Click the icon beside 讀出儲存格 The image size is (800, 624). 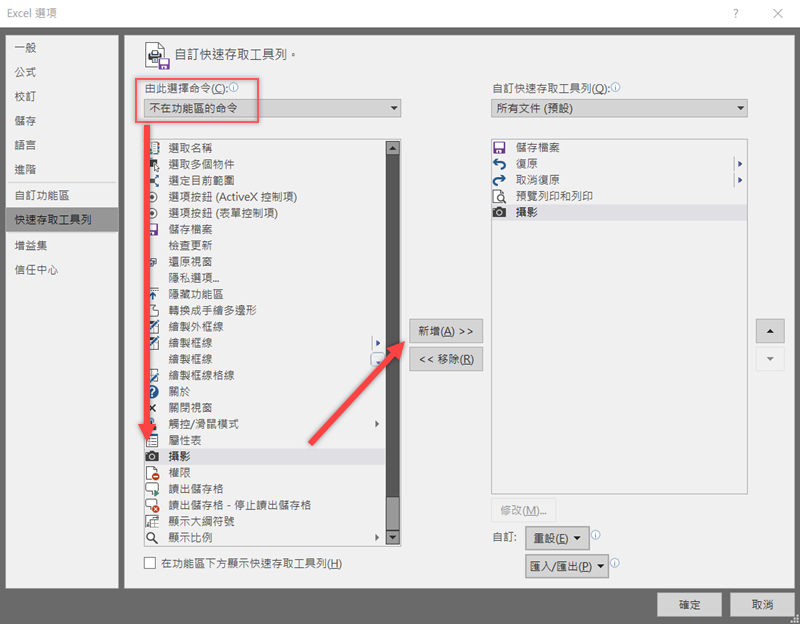(152, 489)
